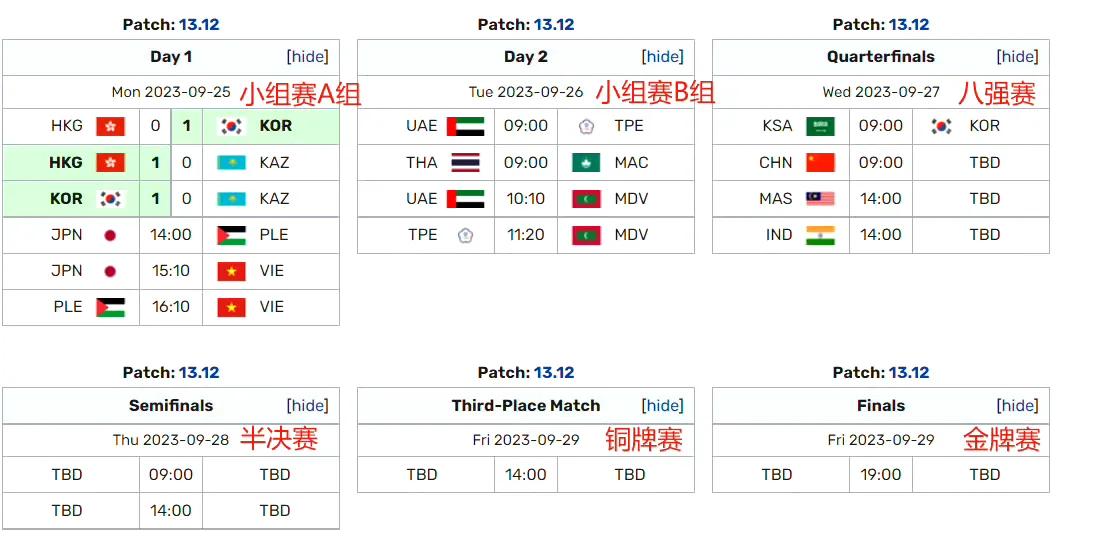Click the Thailand flag next to THA

(465, 162)
